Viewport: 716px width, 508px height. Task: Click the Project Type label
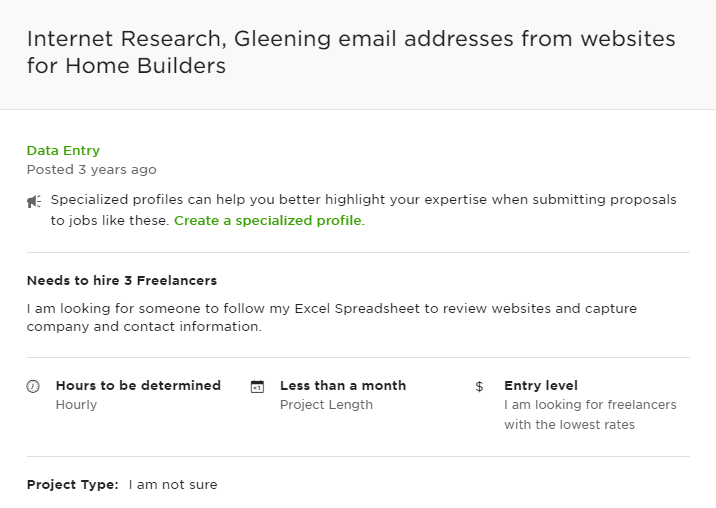tap(73, 485)
